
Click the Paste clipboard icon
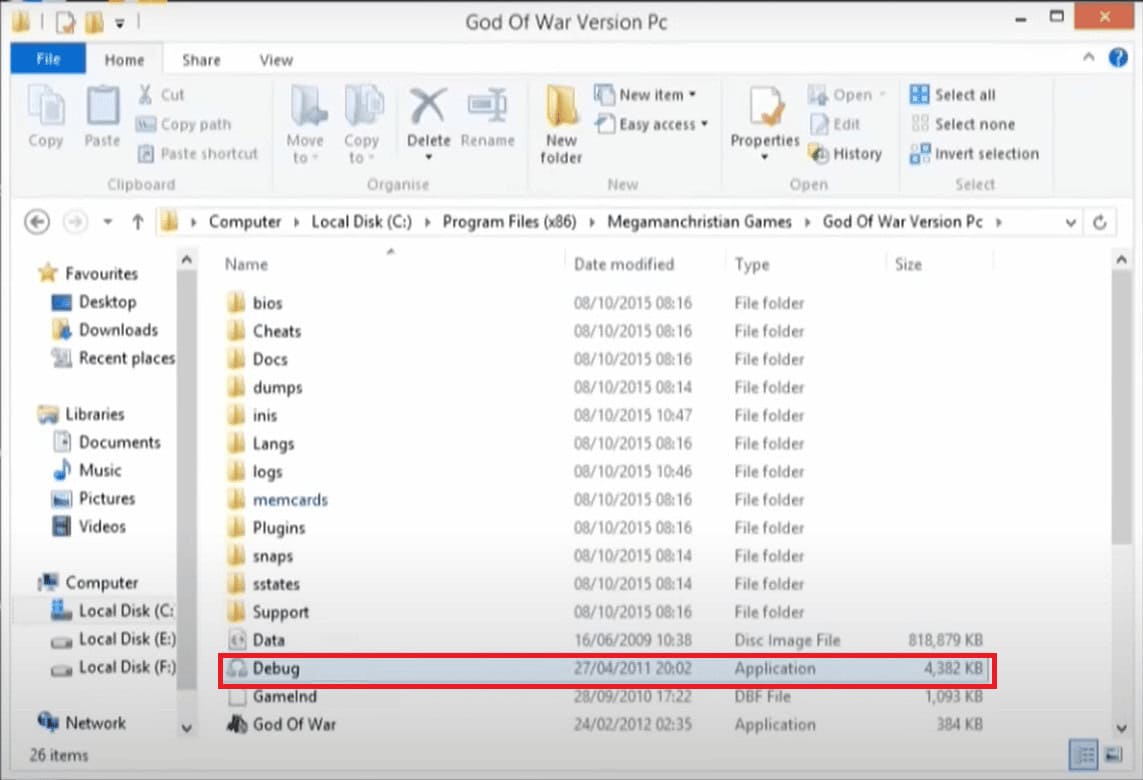click(x=102, y=116)
